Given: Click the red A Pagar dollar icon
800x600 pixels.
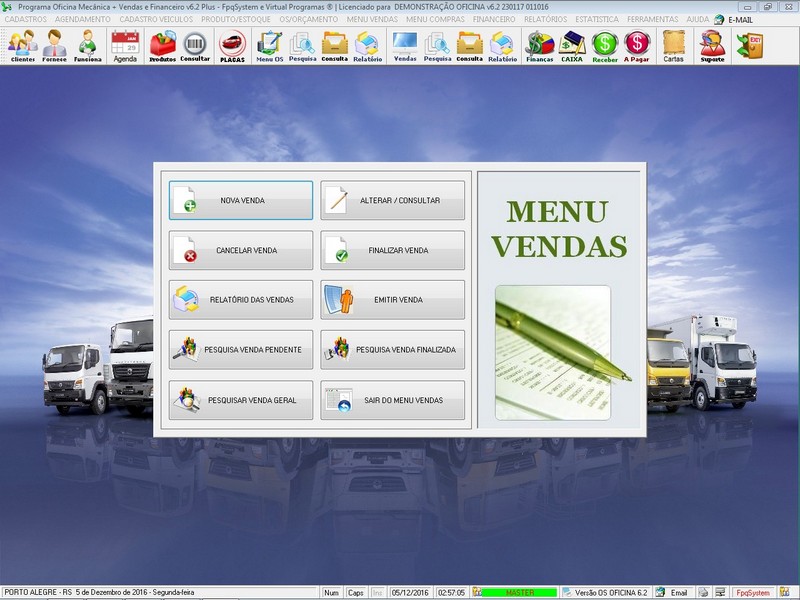Looking at the screenshot, I should pyautogui.click(x=637, y=46).
